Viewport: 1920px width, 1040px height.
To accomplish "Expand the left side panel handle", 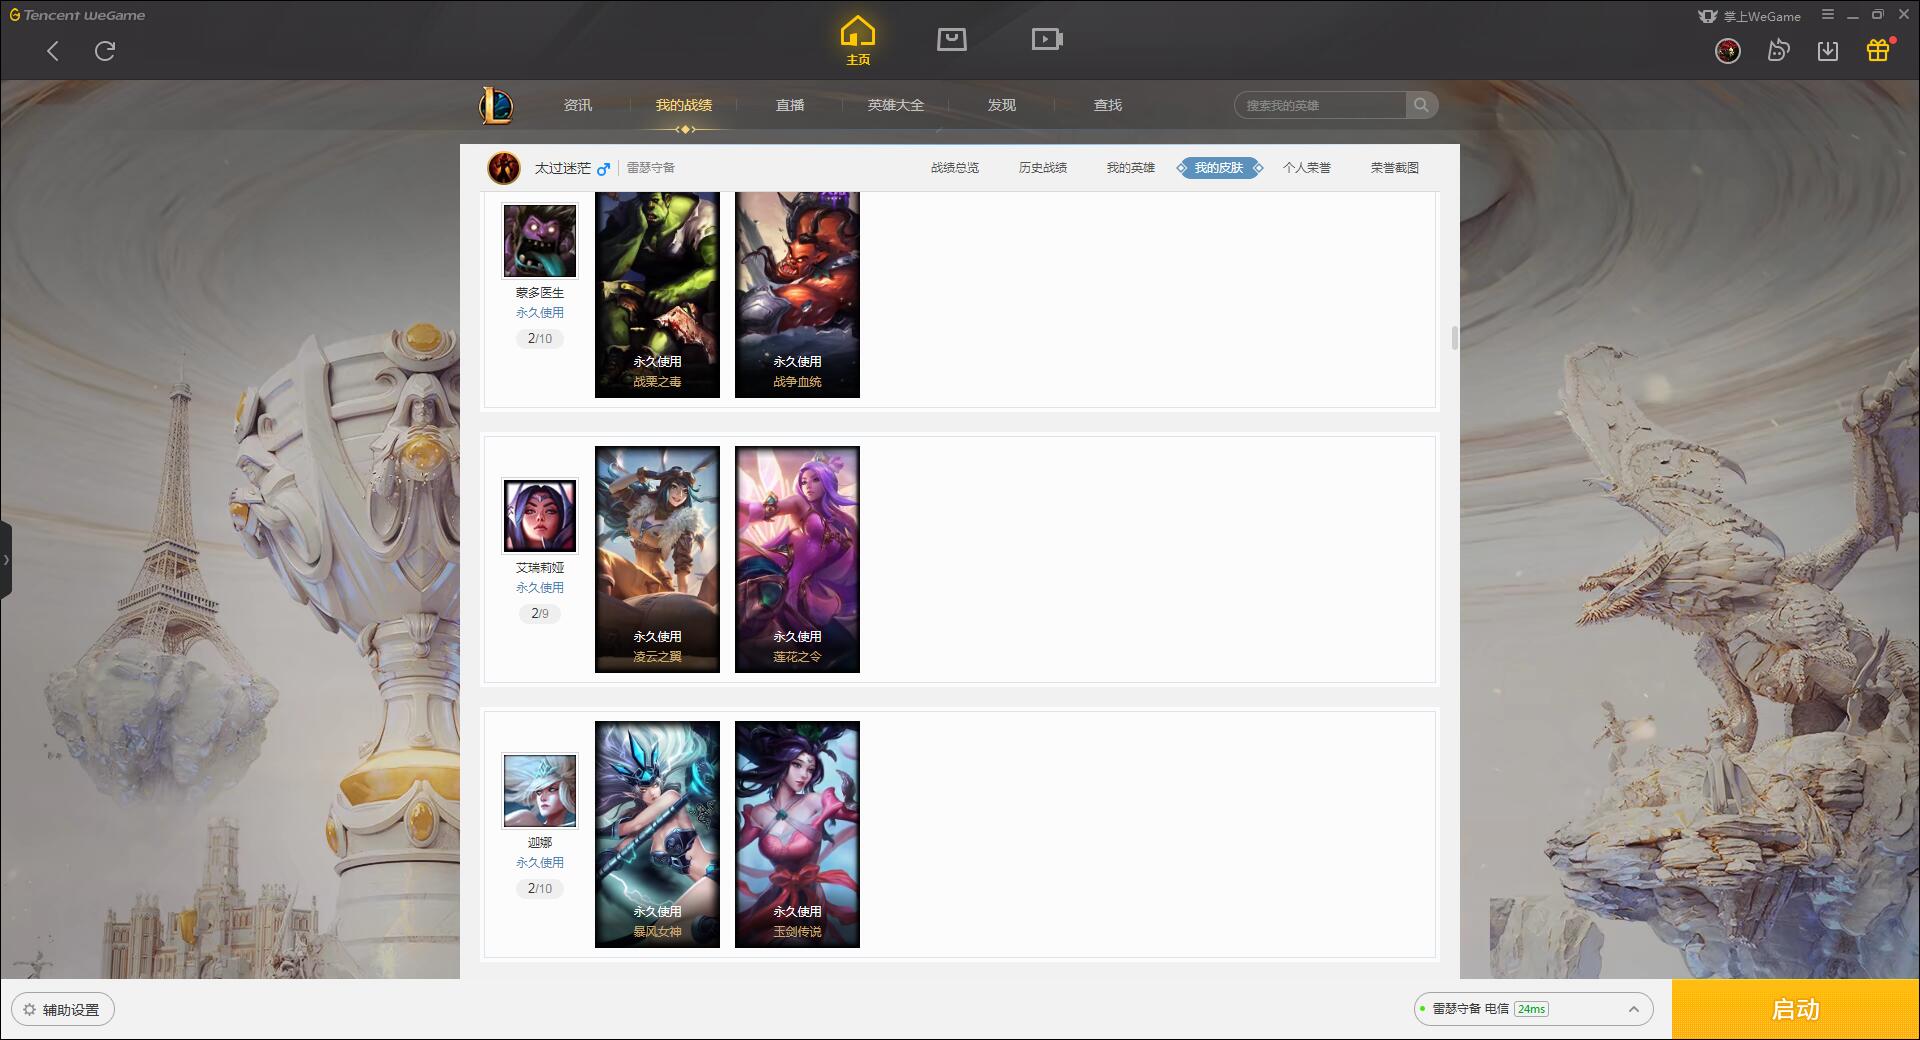I will pos(6,560).
